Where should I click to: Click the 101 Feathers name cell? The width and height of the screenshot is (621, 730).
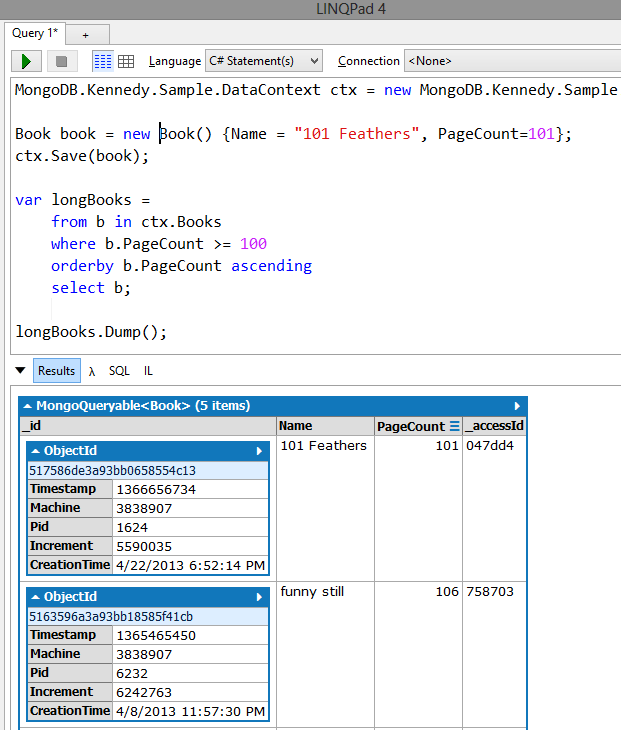pyautogui.click(x=323, y=446)
